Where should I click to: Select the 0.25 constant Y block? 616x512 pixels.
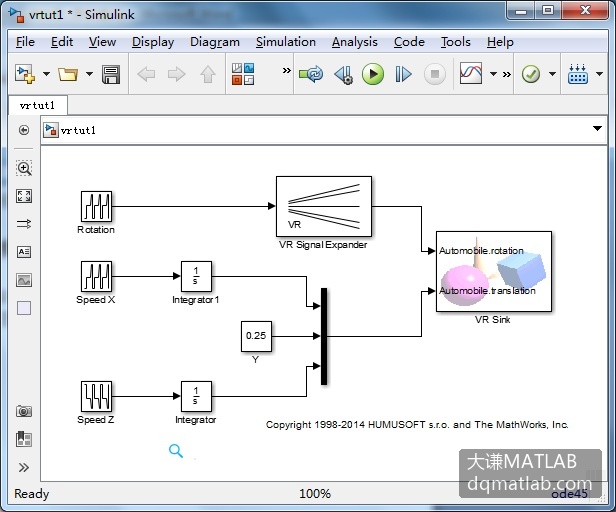click(256, 336)
